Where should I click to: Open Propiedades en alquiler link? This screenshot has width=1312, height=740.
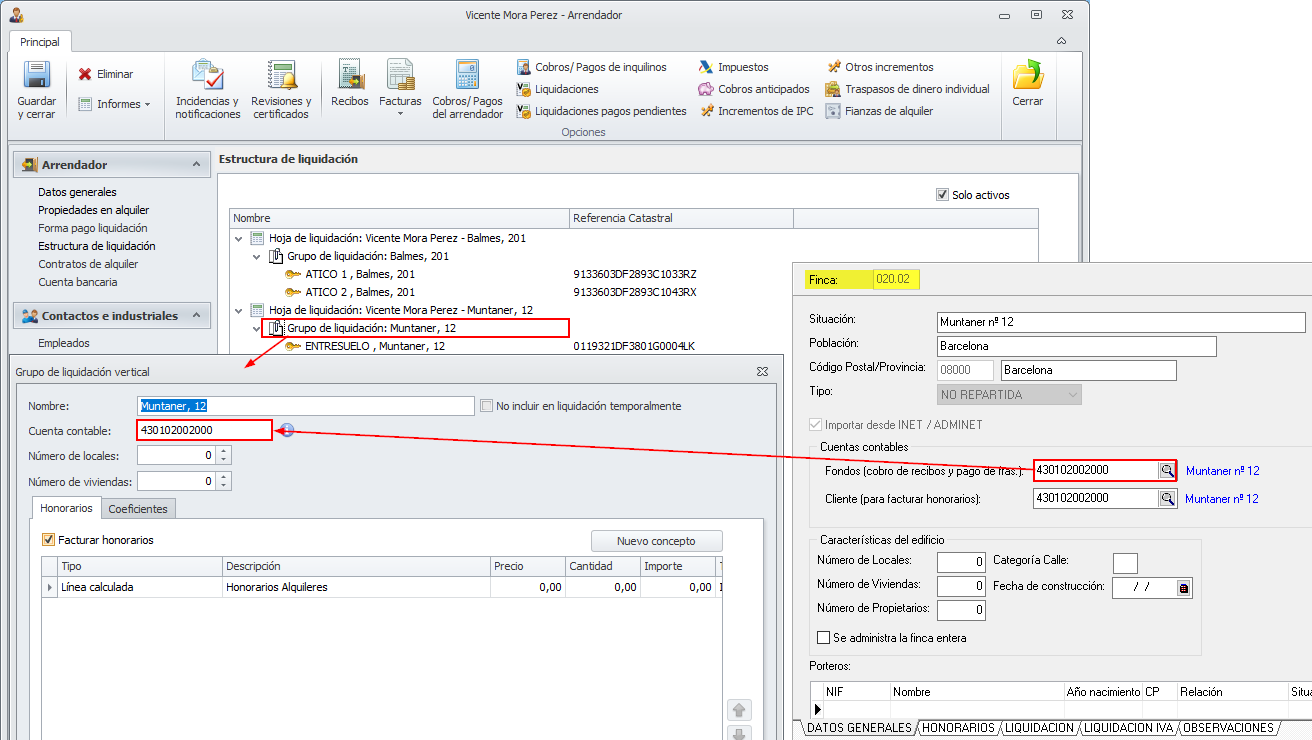(93, 210)
